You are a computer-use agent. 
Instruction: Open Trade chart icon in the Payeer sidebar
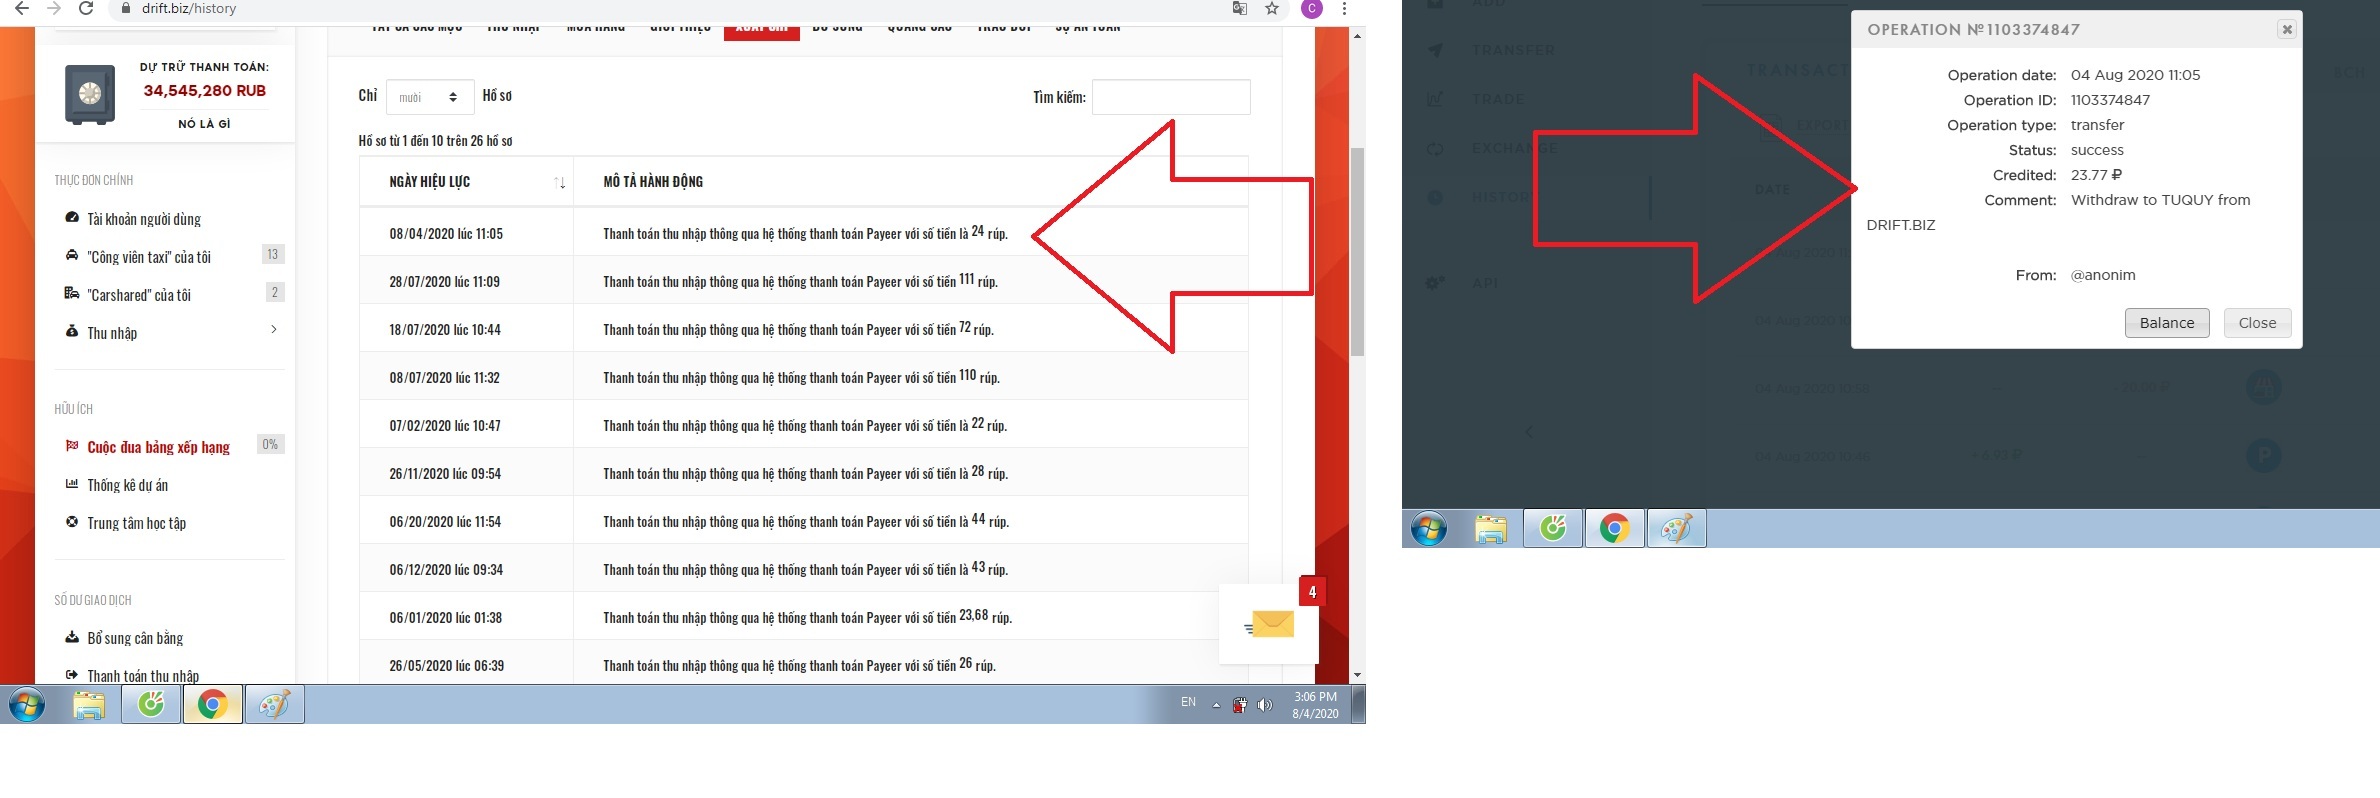[x=1435, y=99]
